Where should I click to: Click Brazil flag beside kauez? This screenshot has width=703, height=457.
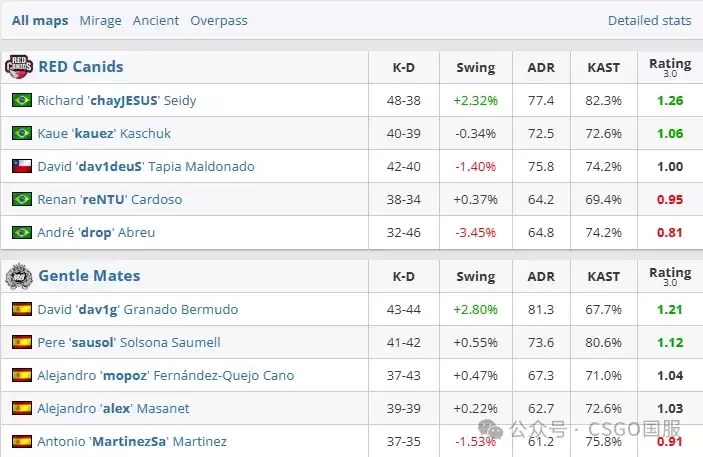(x=22, y=133)
